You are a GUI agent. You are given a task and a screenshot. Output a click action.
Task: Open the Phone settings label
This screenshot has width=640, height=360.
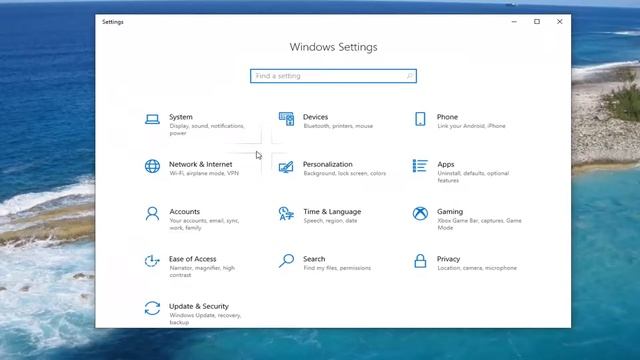[447, 117]
